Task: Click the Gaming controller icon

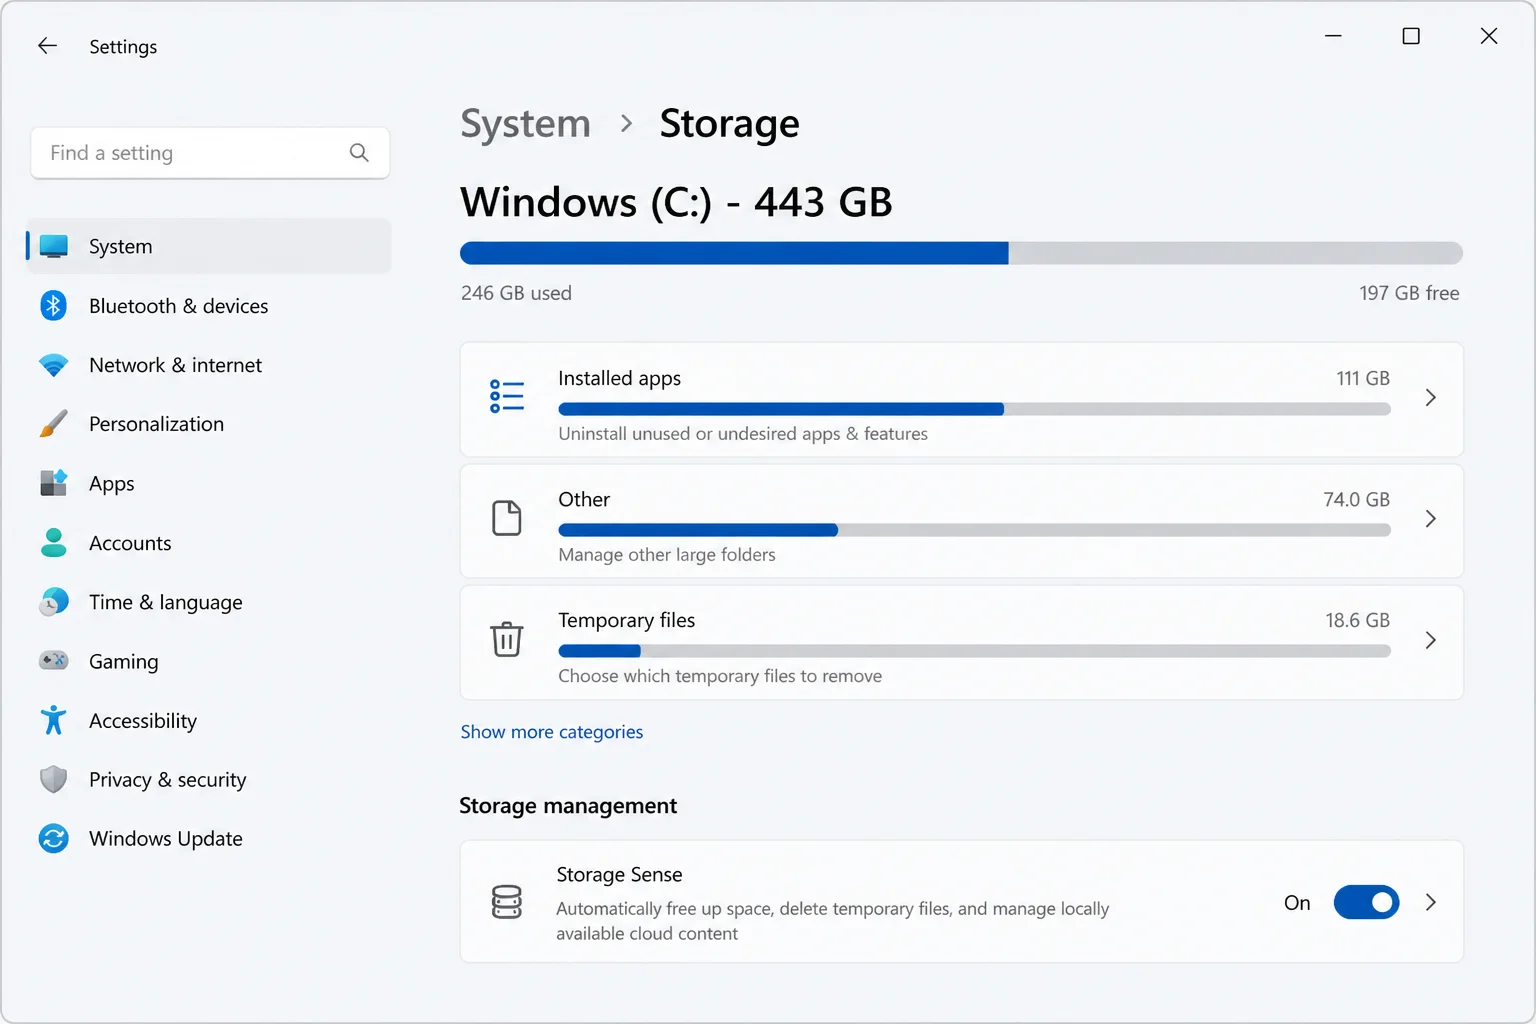Action: [x=54, y=661]
